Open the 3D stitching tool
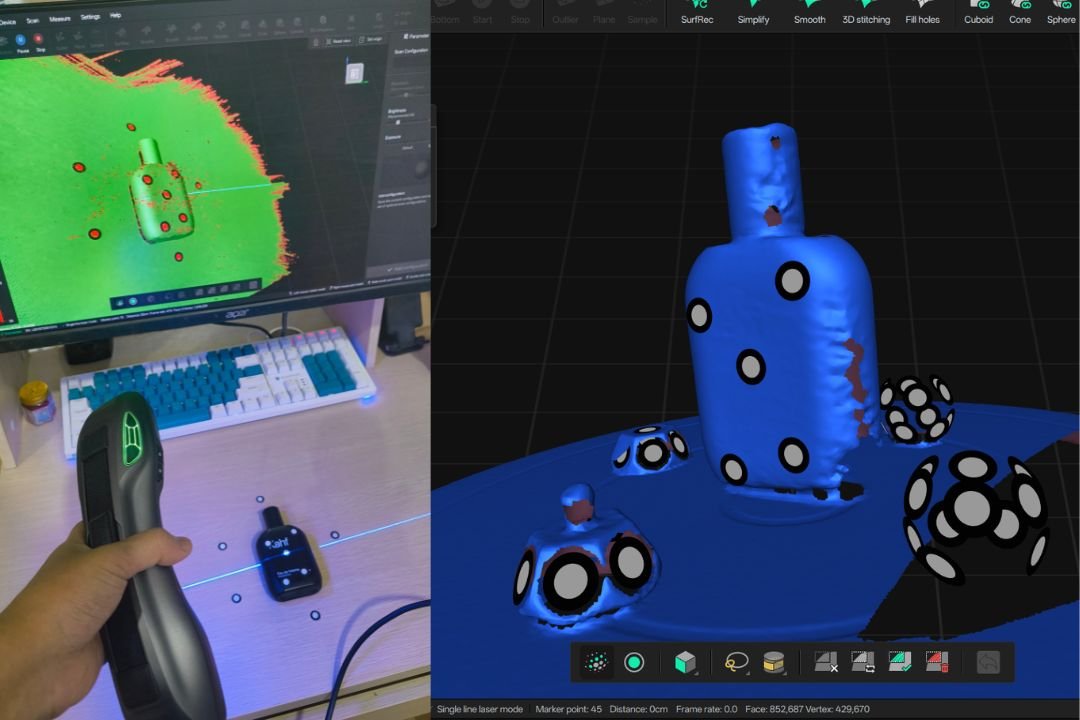This screenshot has height=720, width=1080. tap(866, 13)
